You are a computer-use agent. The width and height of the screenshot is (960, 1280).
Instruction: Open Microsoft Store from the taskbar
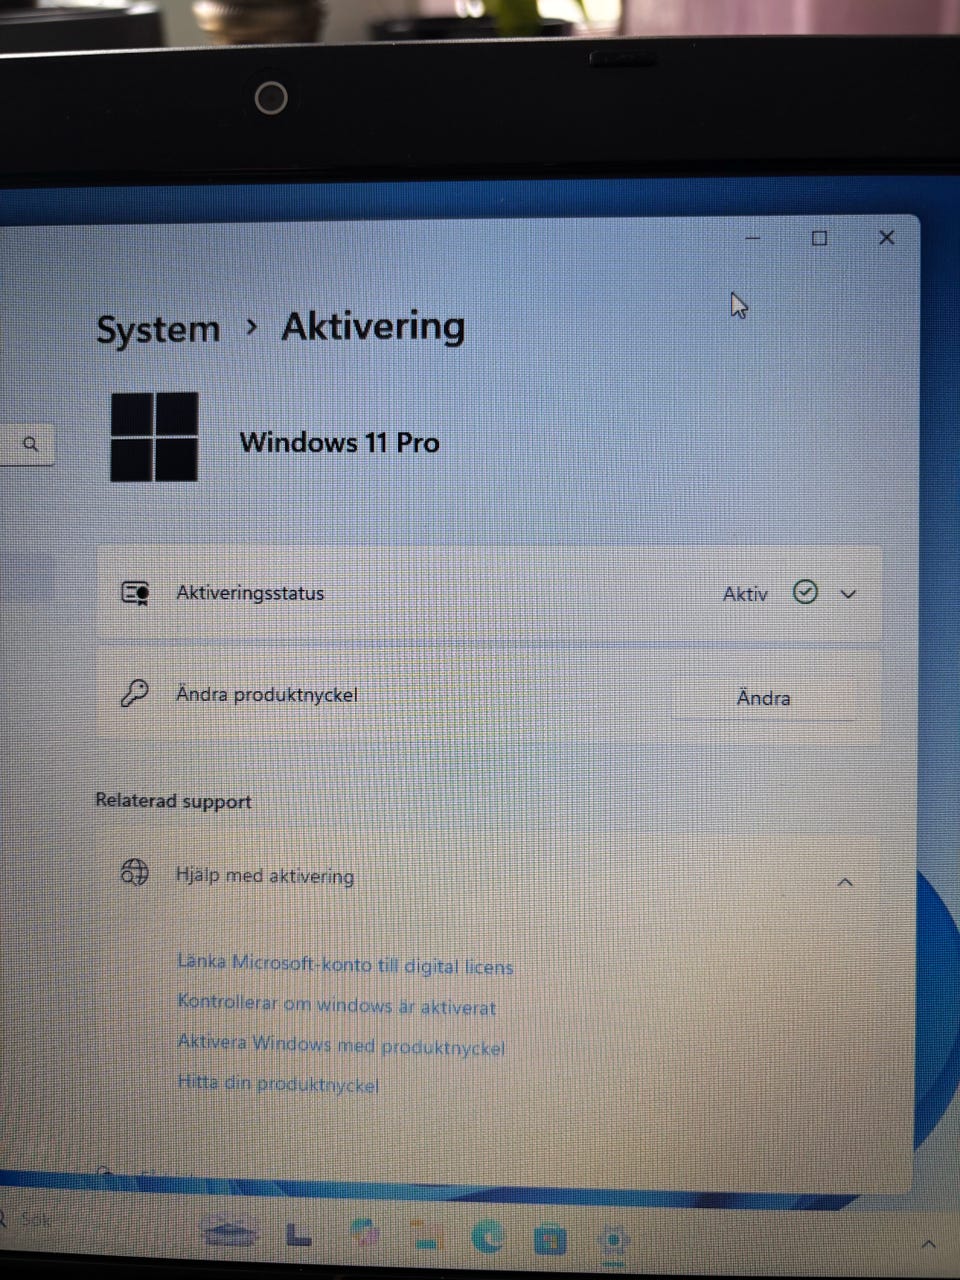click(550, 1240)
